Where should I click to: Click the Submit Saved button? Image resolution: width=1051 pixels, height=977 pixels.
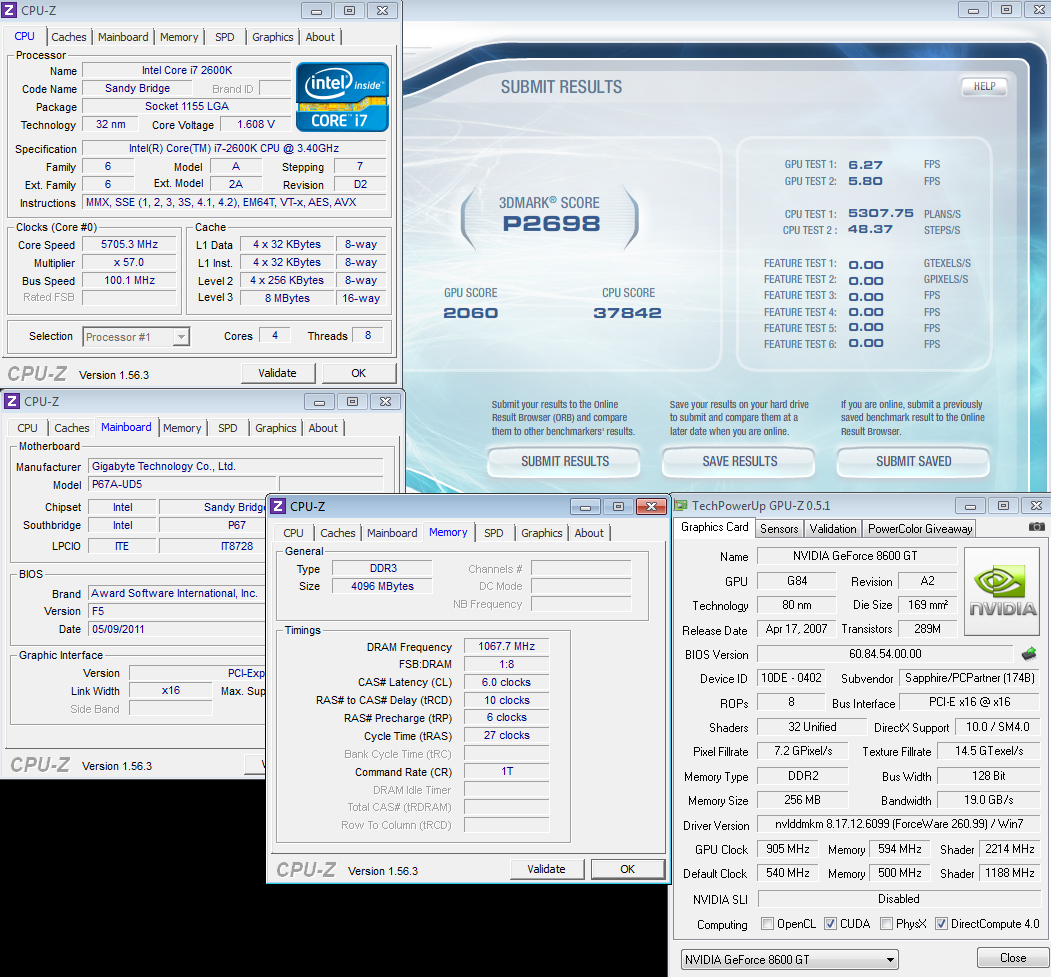913,461
